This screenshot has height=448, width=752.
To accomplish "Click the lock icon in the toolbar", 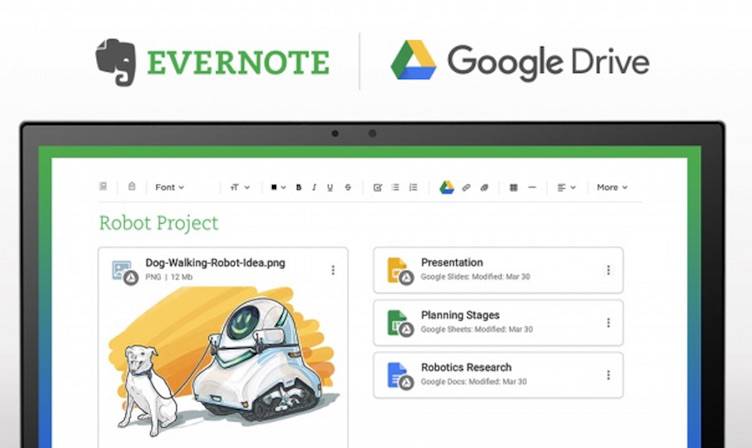I will (x=132, y=186).
